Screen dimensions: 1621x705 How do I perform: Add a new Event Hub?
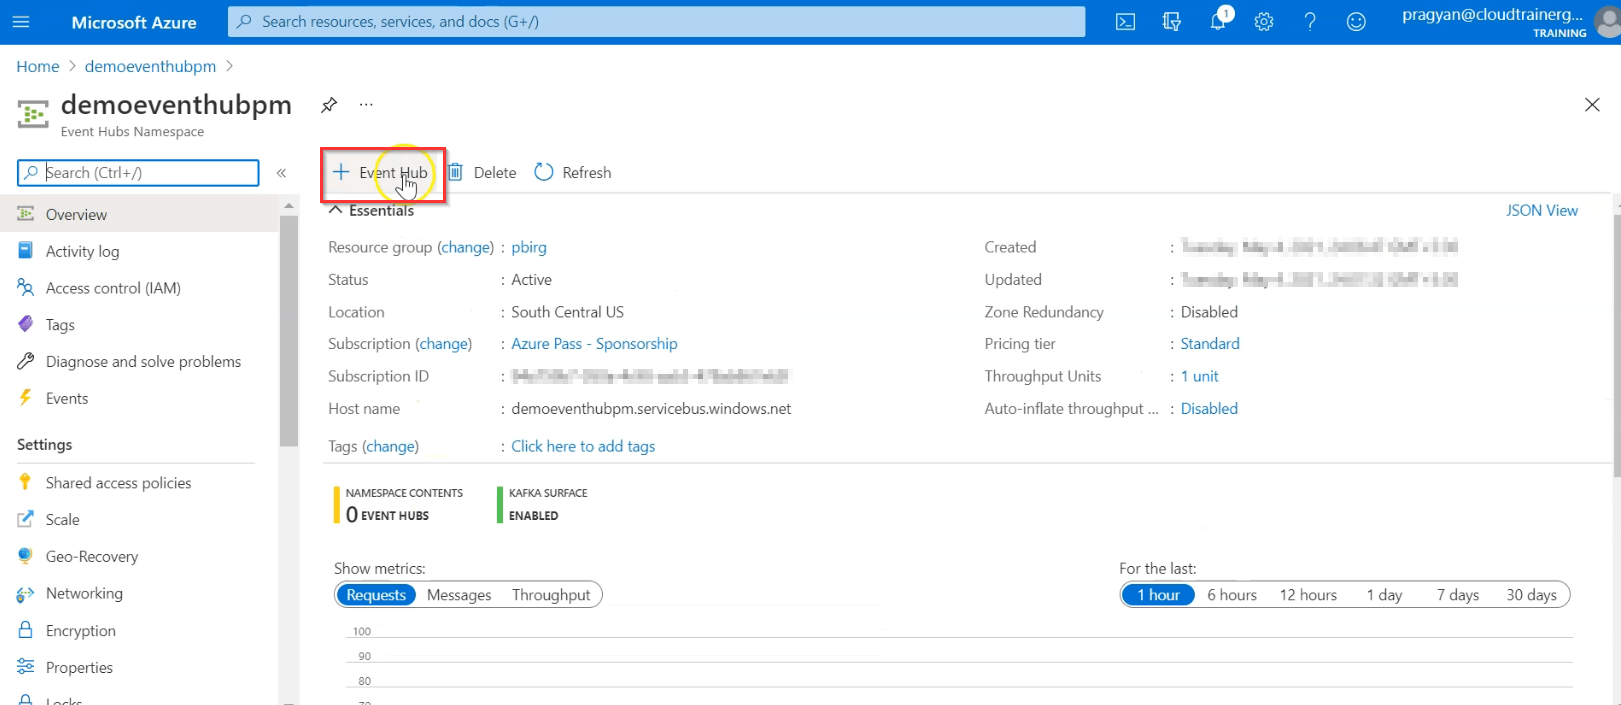381,173
